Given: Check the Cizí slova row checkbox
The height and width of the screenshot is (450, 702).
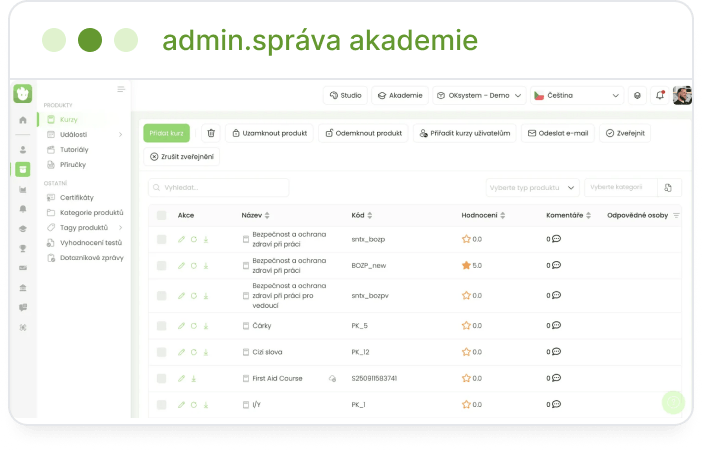Looking at the screenshot, I should click(162, 352).
